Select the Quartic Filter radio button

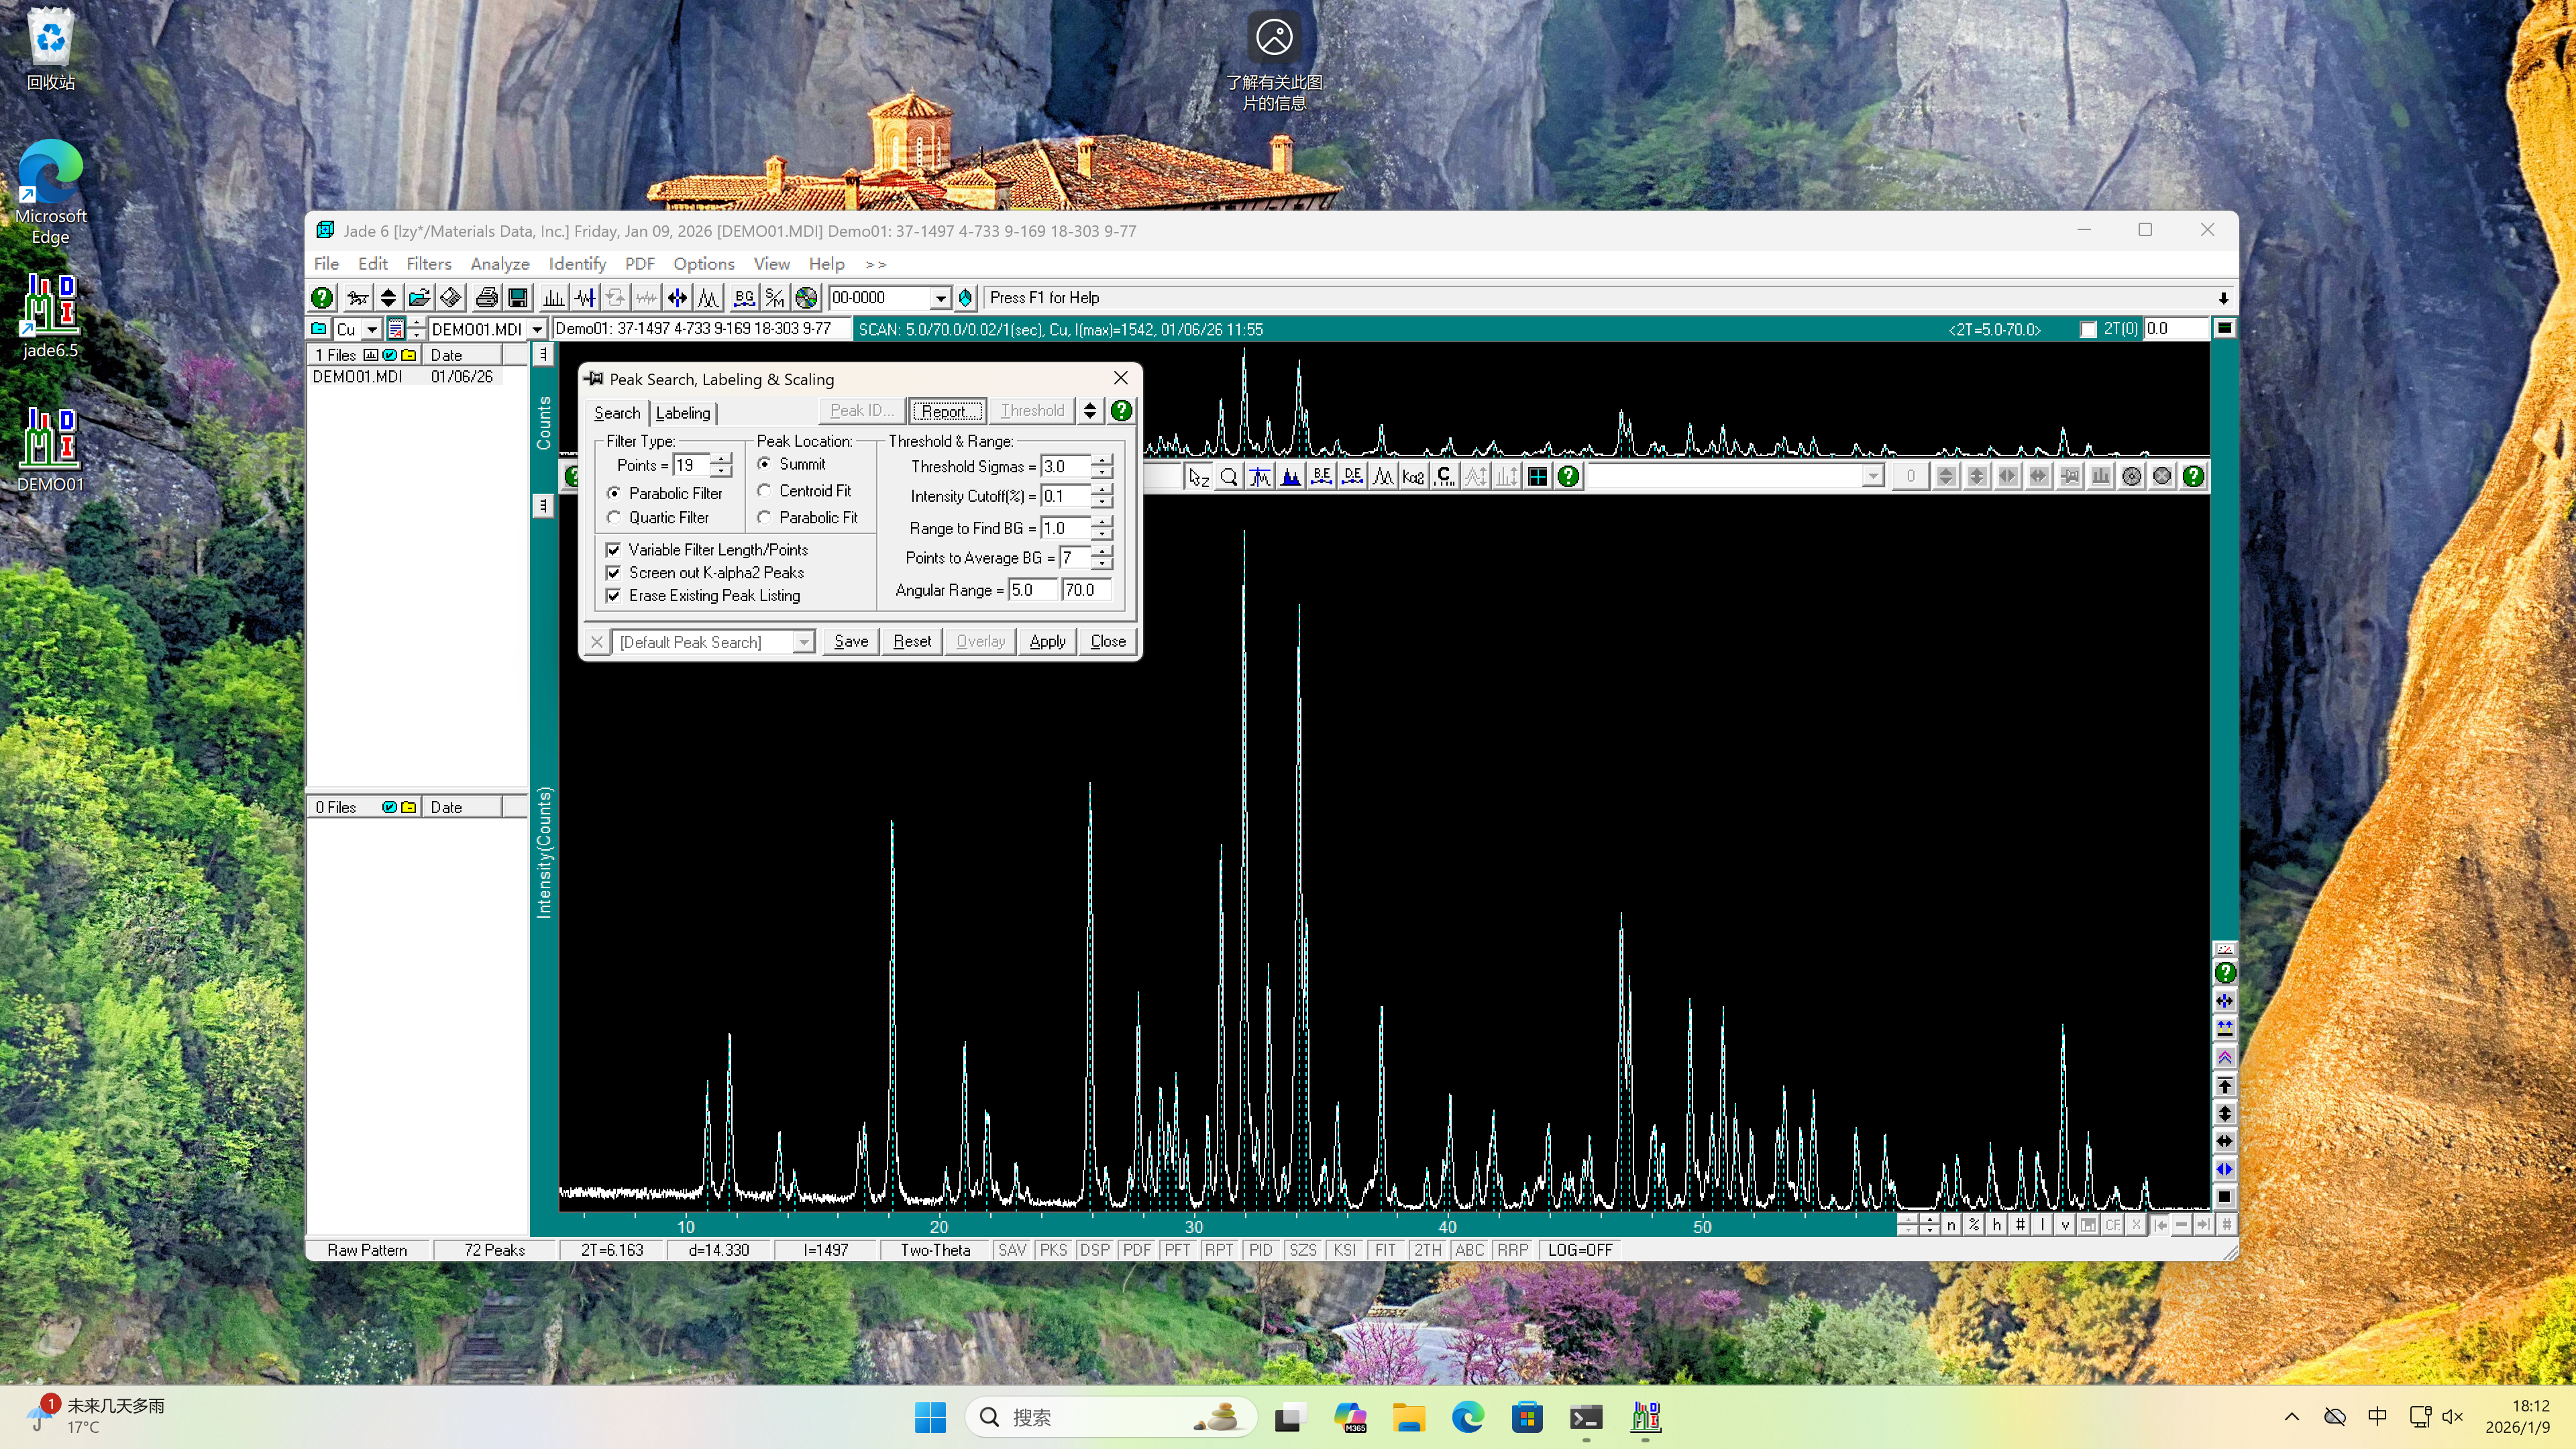tap(614, 517)
